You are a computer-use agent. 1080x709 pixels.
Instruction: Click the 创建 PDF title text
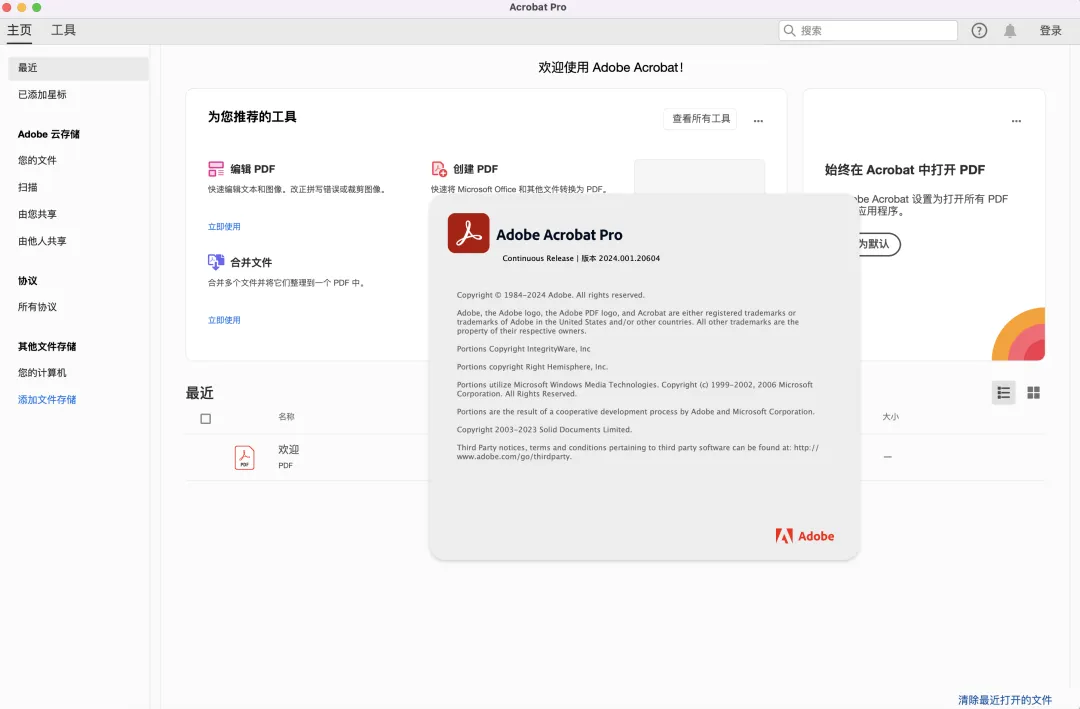point(475,169)
